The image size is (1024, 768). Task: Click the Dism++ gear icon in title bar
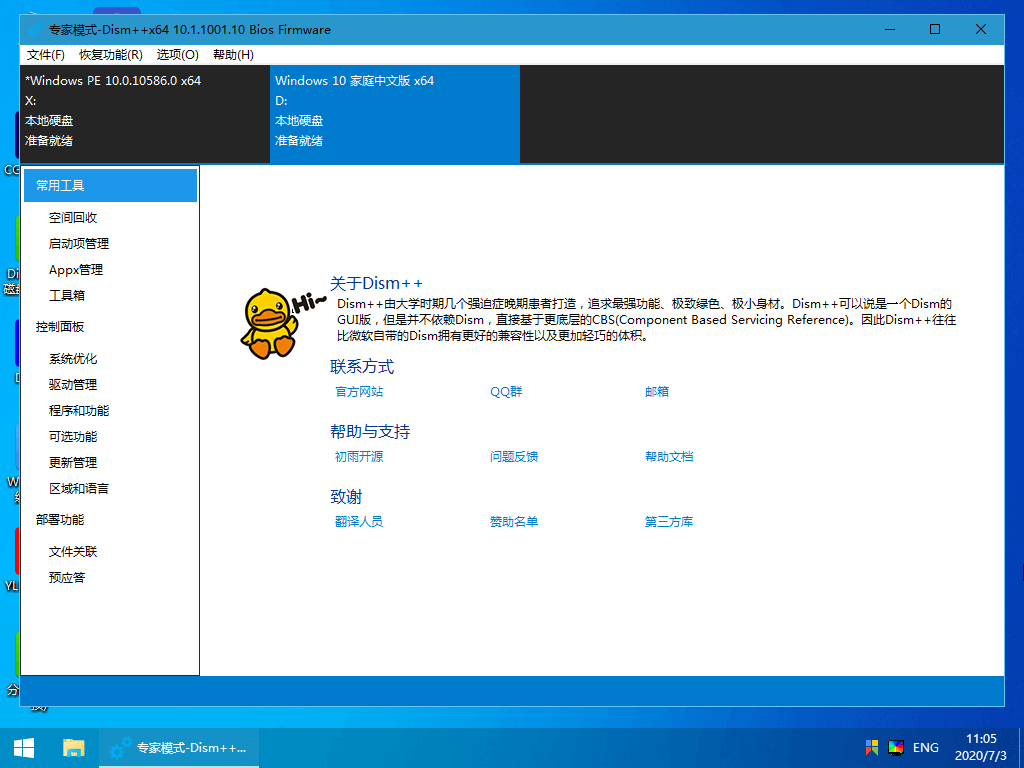(35, 30)
